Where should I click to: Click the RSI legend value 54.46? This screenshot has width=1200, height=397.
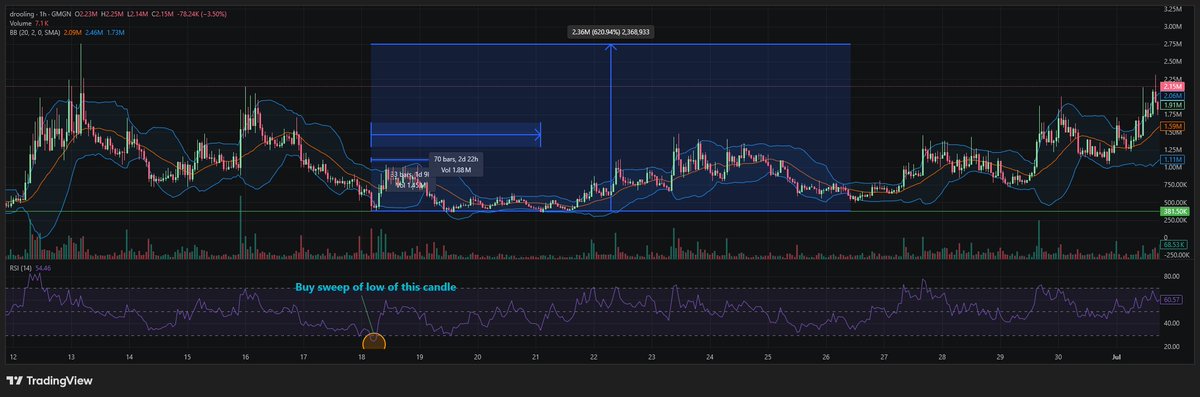pyautogui.click(x=44, y=268)
